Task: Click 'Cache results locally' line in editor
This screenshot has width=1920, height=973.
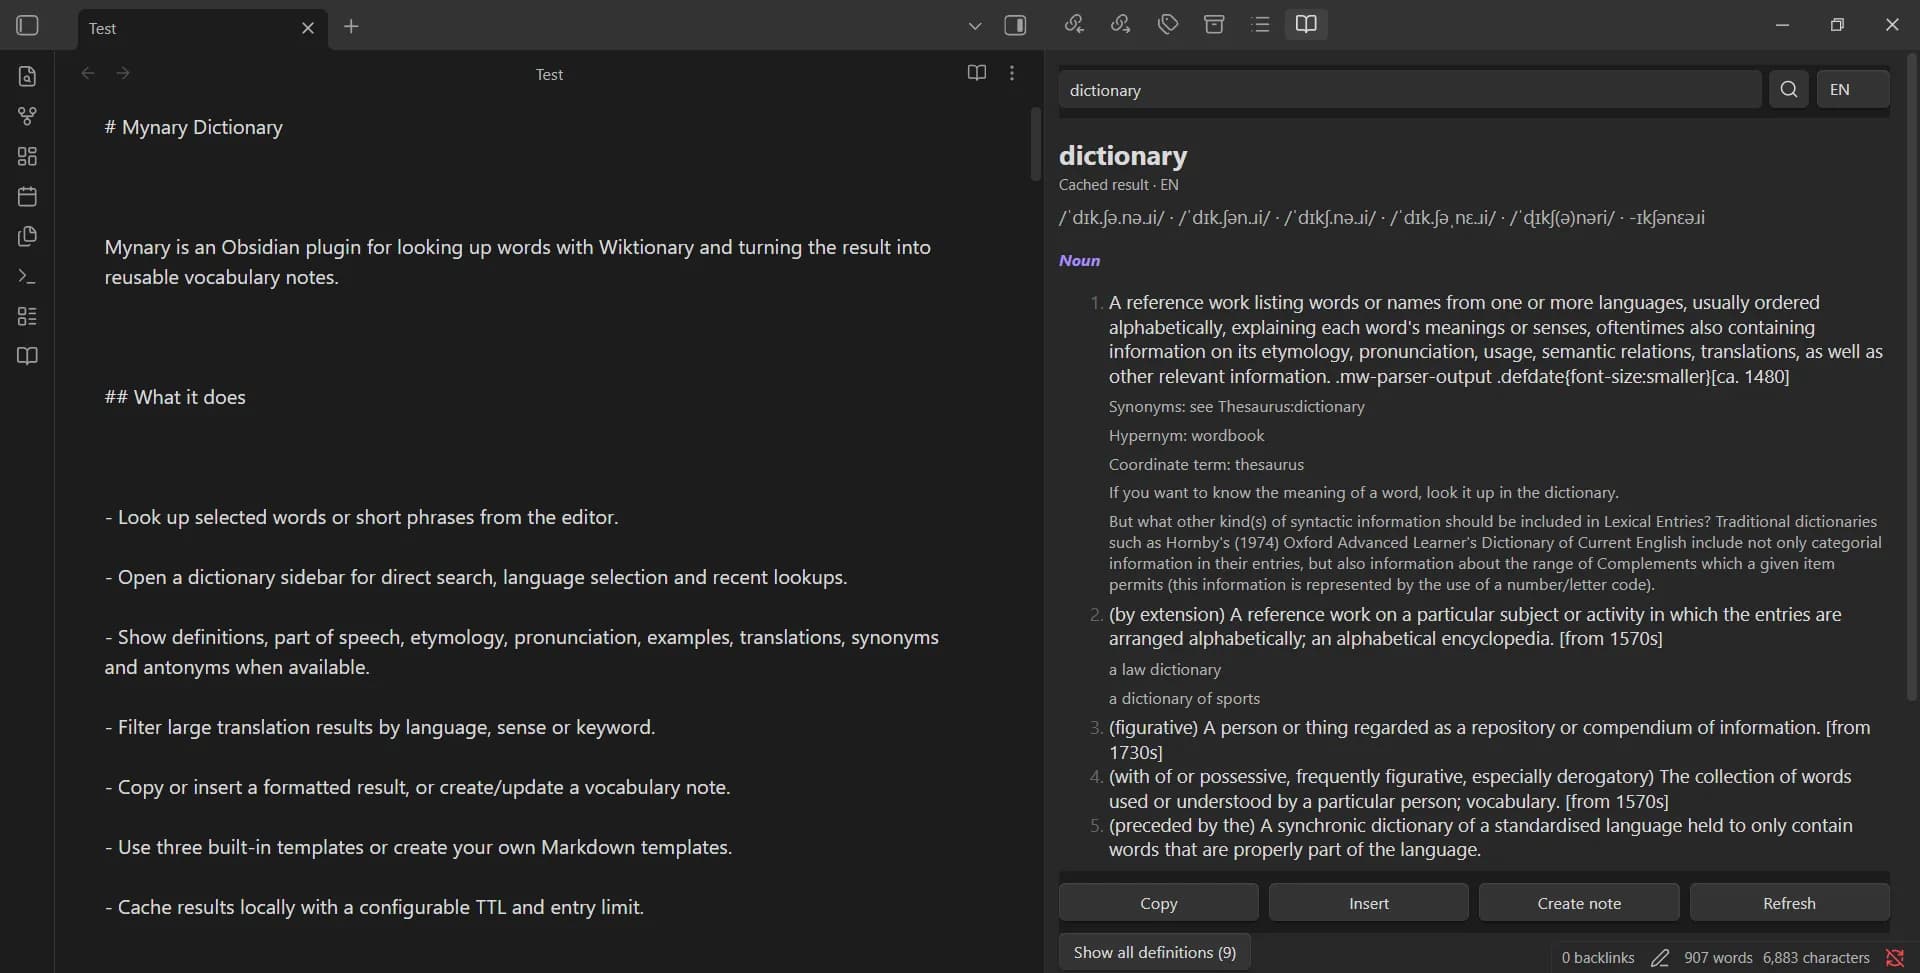Action: pos(374,907)
